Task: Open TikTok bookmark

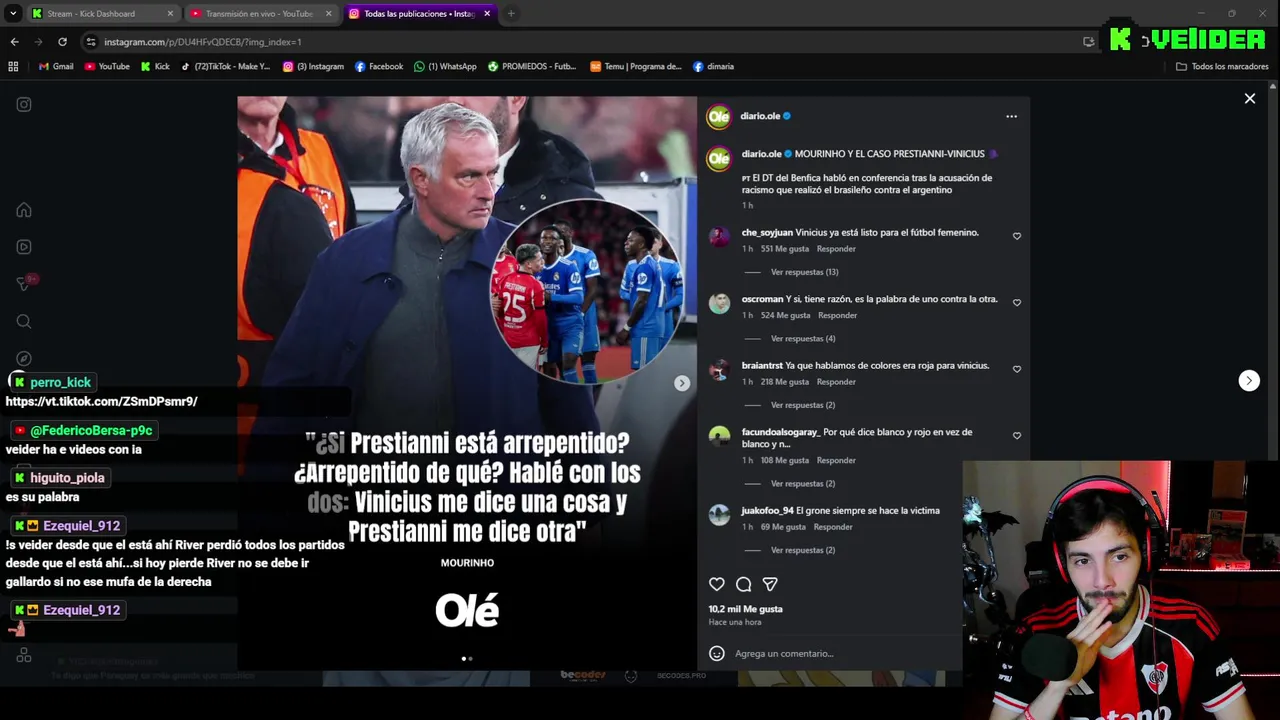Action: click(x=226, y=66)
